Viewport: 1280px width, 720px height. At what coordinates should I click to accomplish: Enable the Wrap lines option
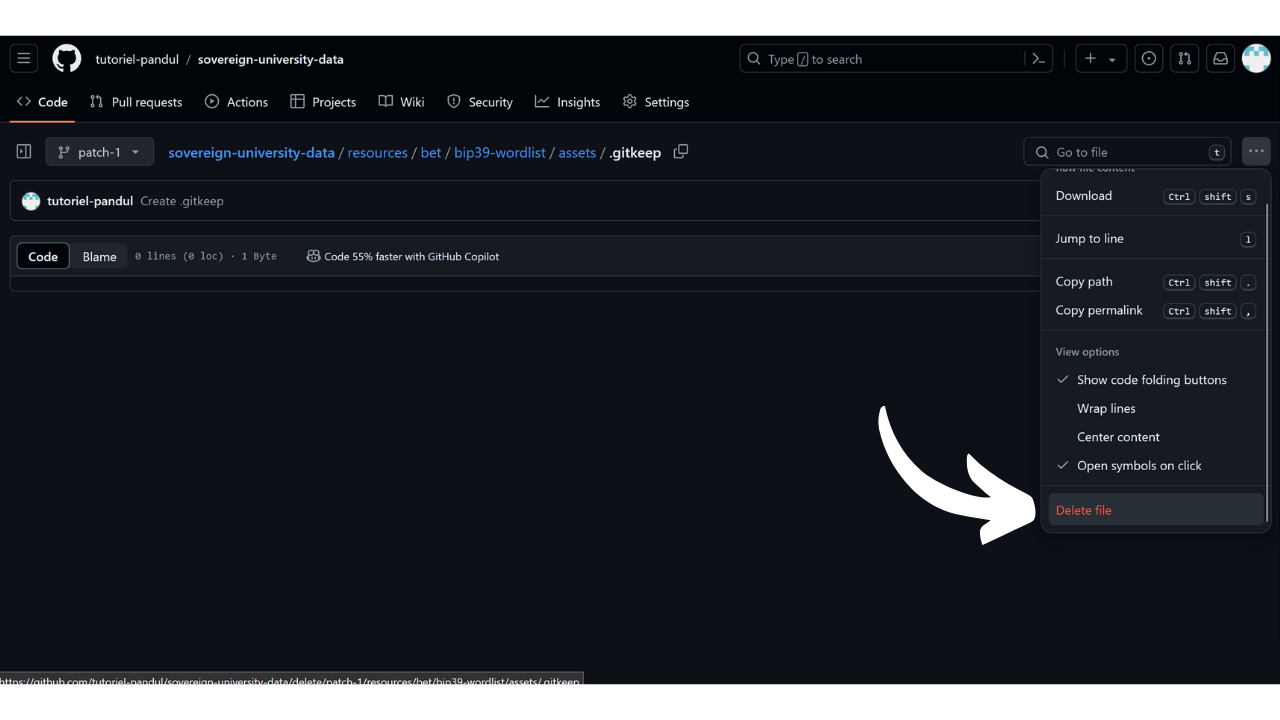[x=1106, y=408]
